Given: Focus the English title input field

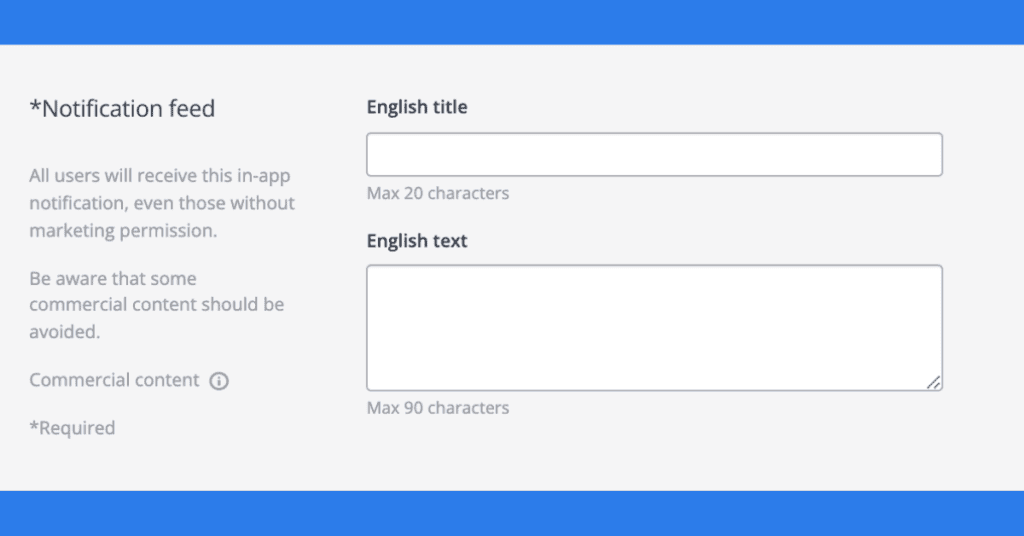Looking at the screenshot, I should point(654,155).
